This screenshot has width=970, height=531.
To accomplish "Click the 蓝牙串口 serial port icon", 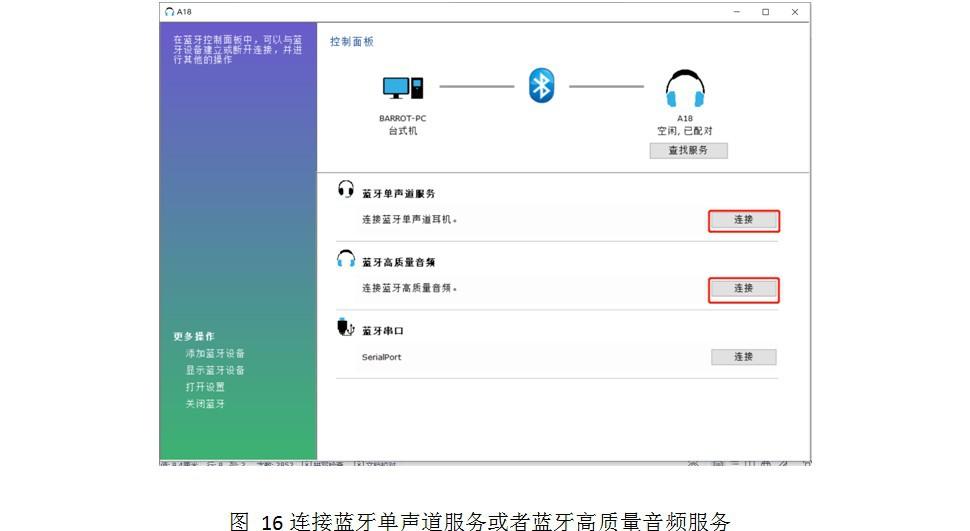I will [346, 327].
